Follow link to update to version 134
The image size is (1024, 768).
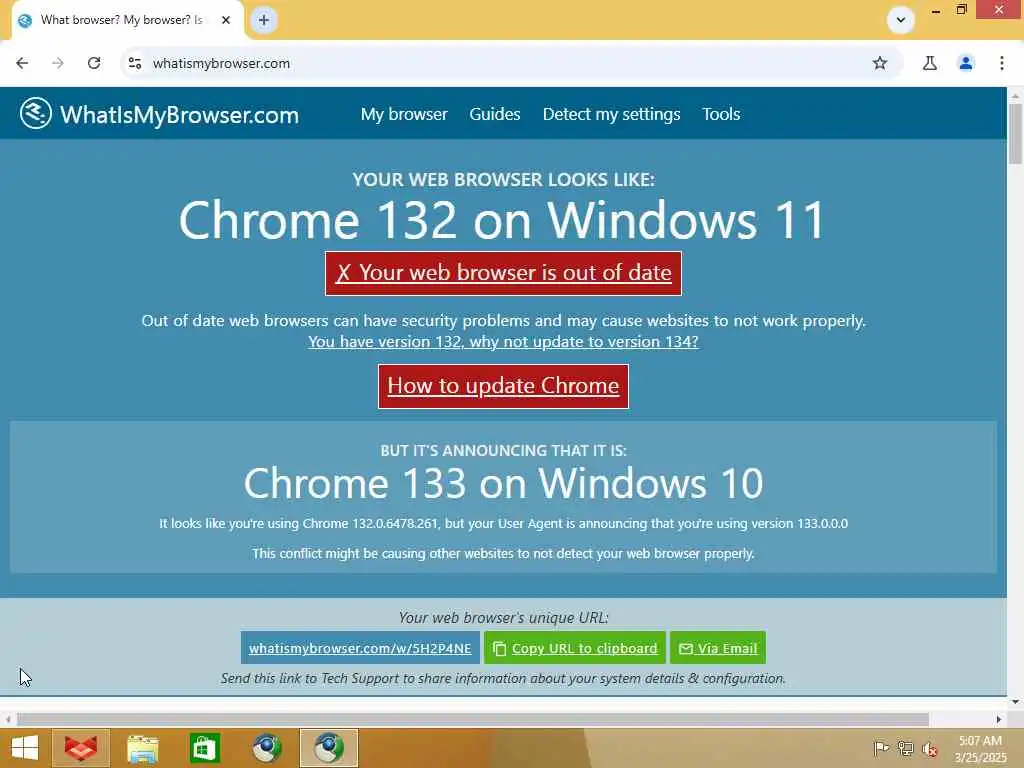[x=504, y=342]
